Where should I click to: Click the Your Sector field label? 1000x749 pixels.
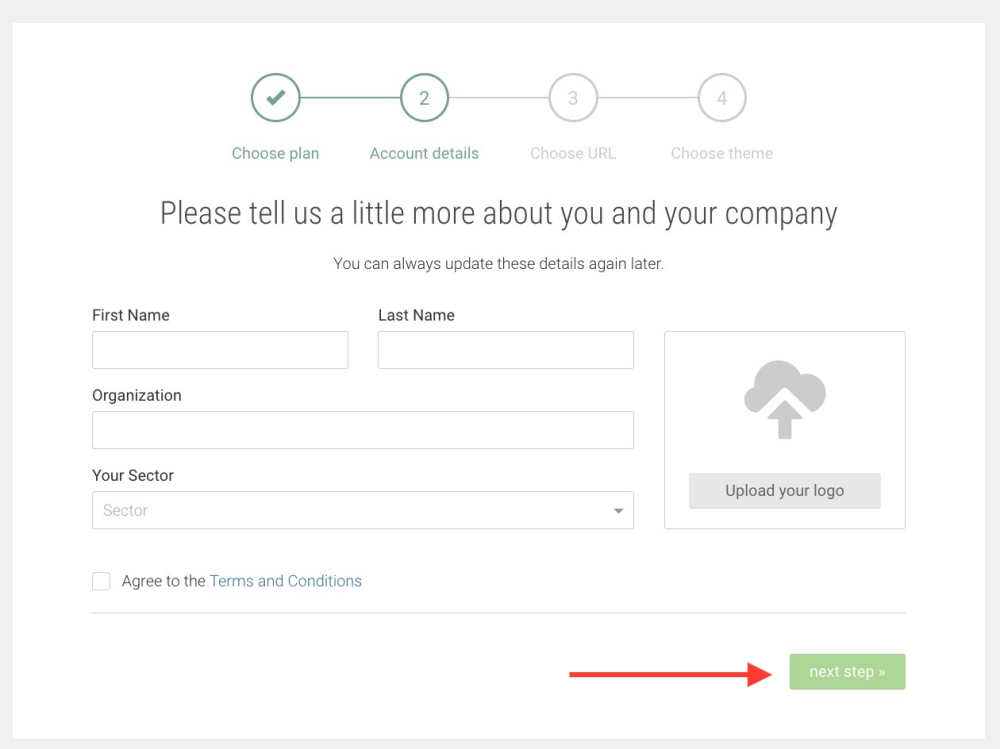[x=133, y=475]
